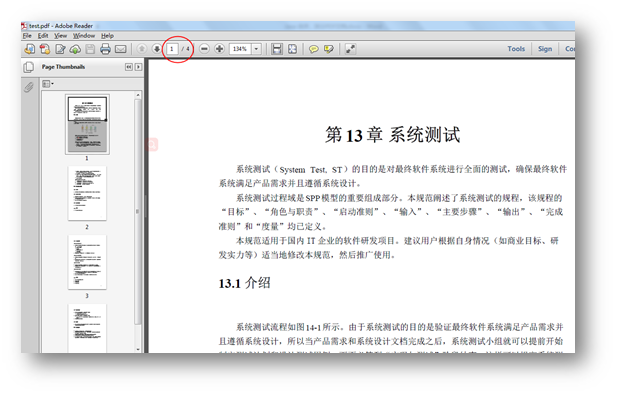Open the Edit menu
This screenshot has height=395, width=617.
(x=43, y=36)
